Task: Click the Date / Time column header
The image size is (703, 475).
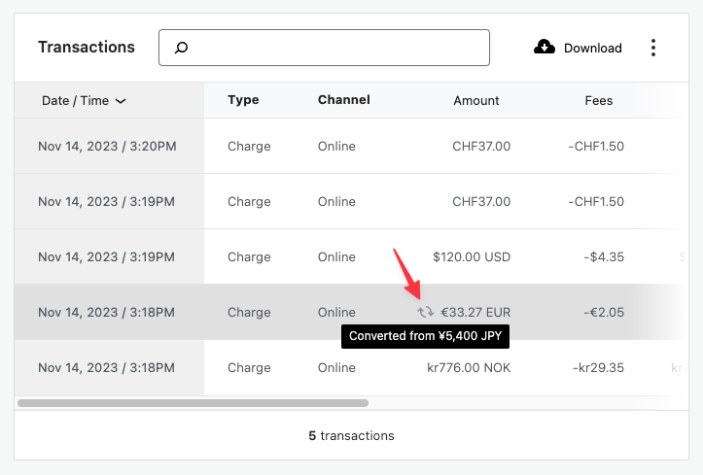Action: tap(84, 100)
